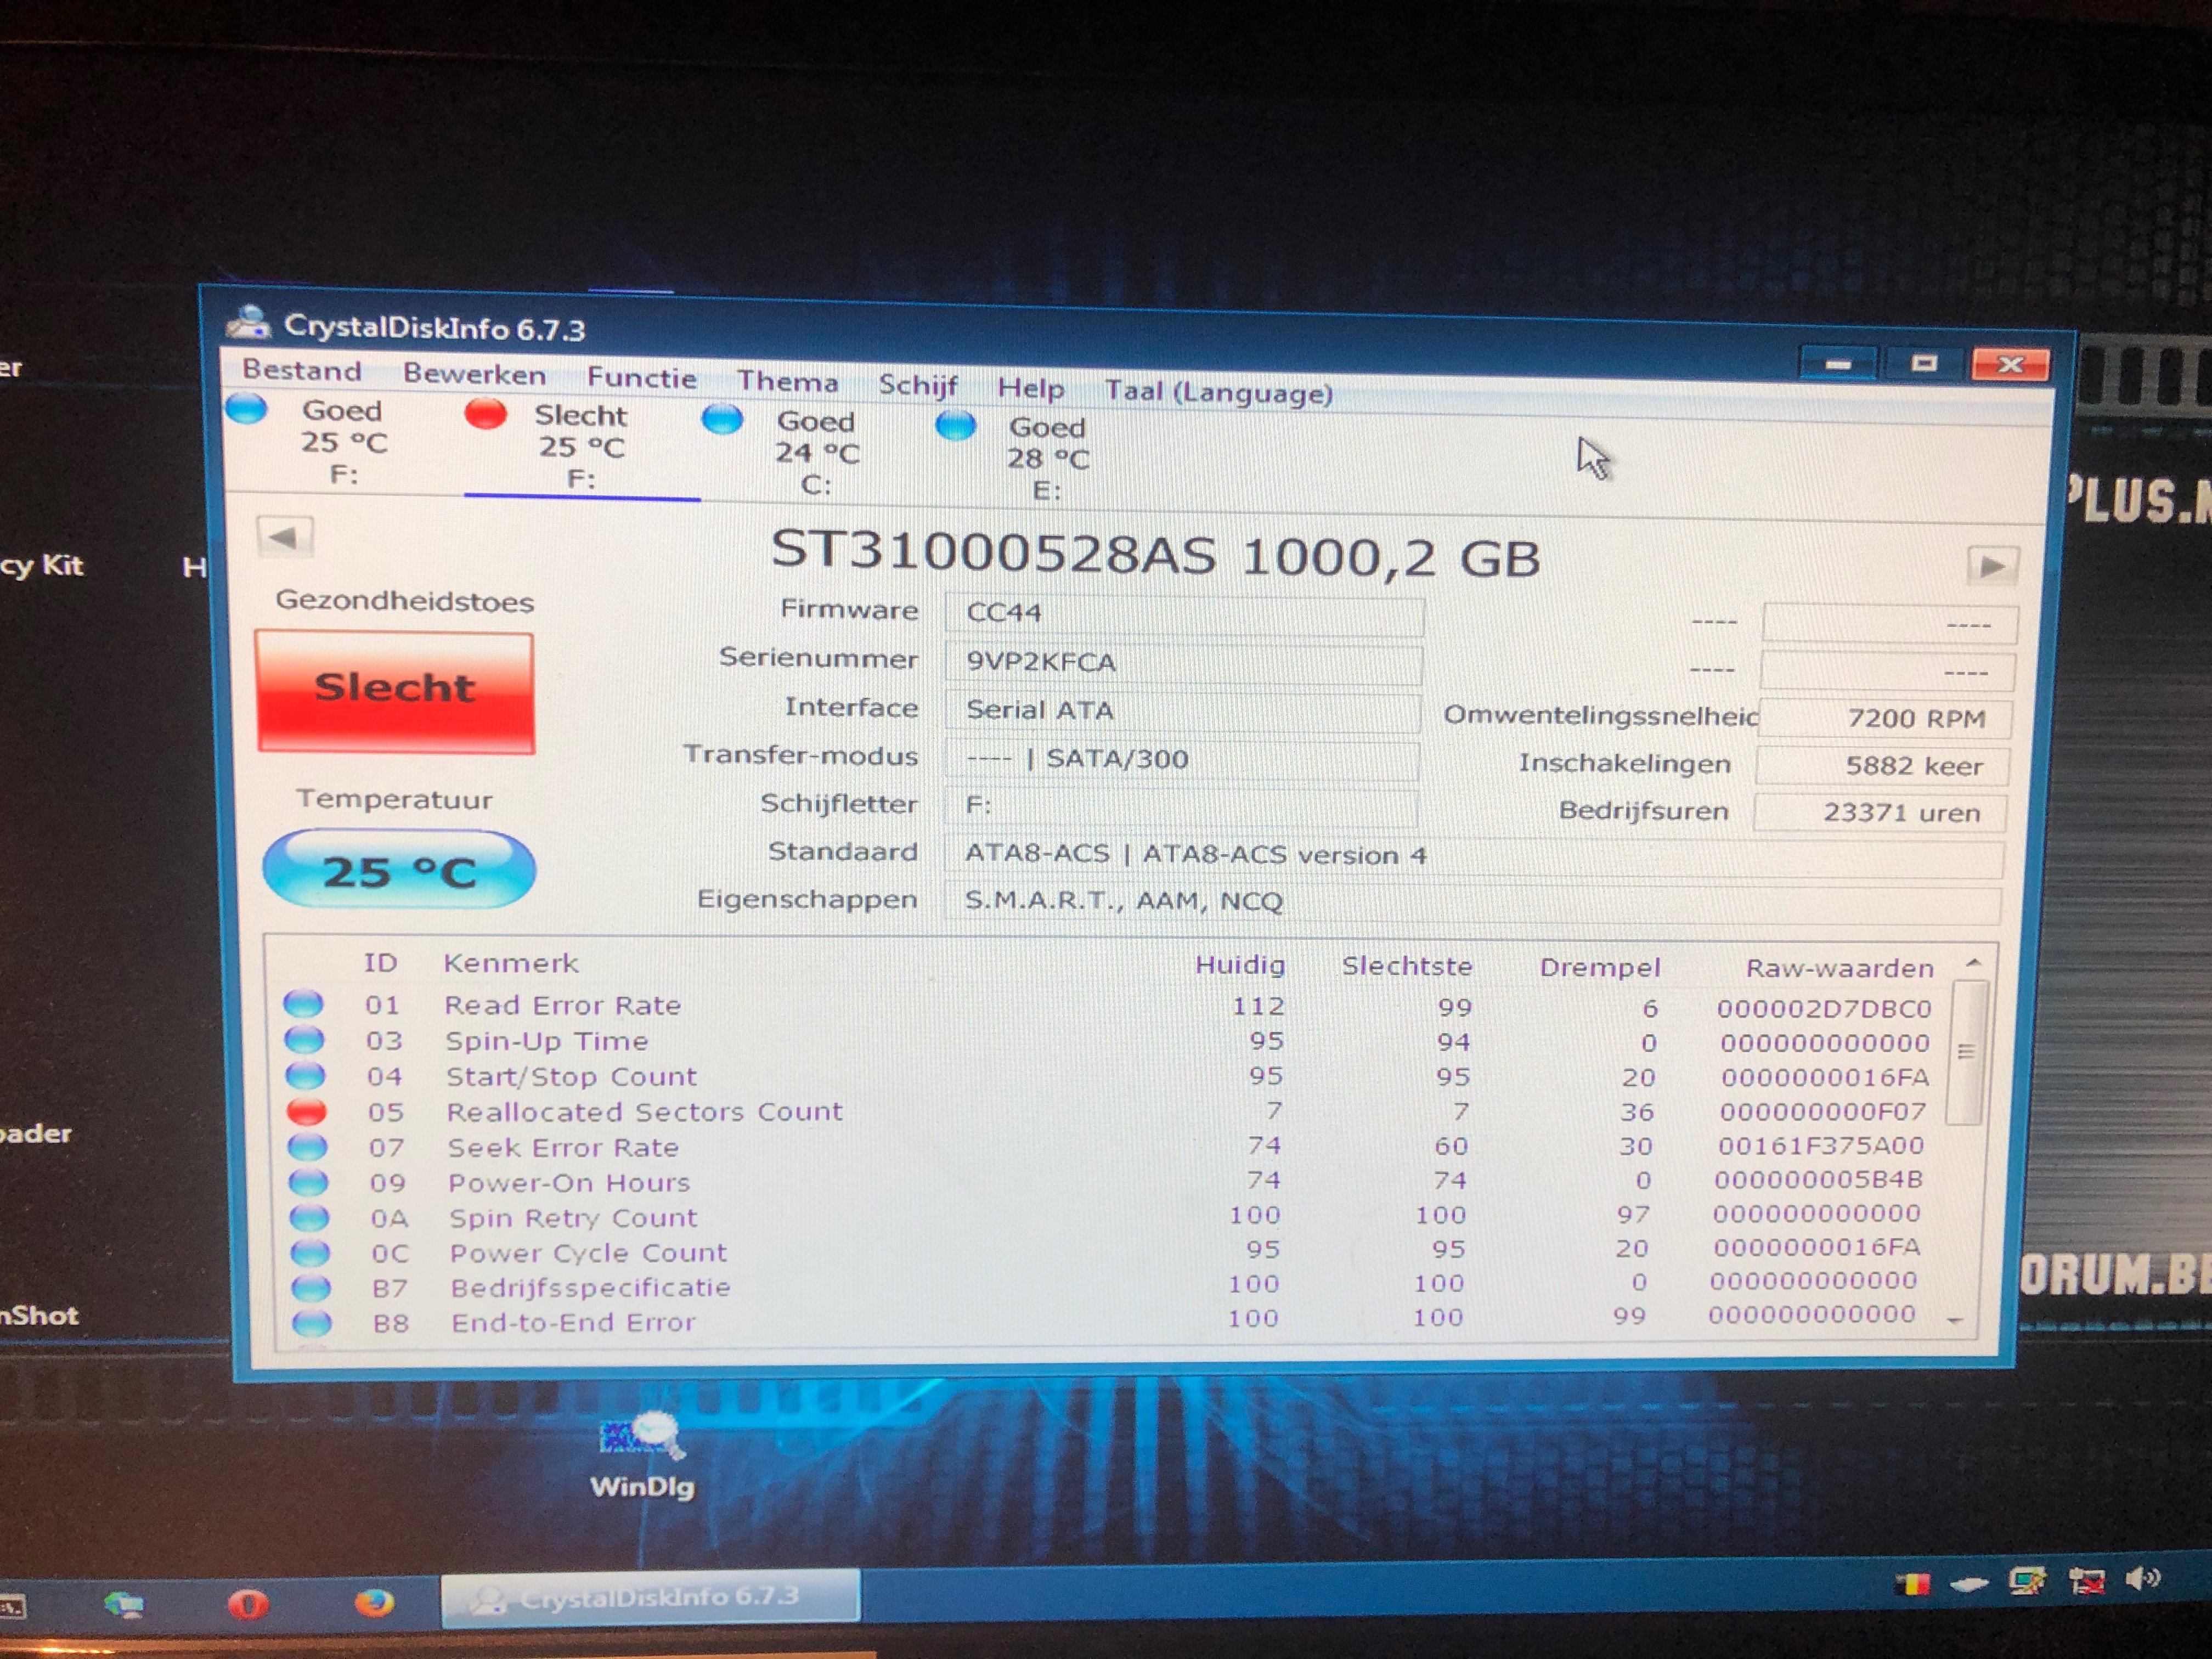2212x1659 pixels.
Task: Click the Kenmerk column header
Action: (x=510, y=963)
